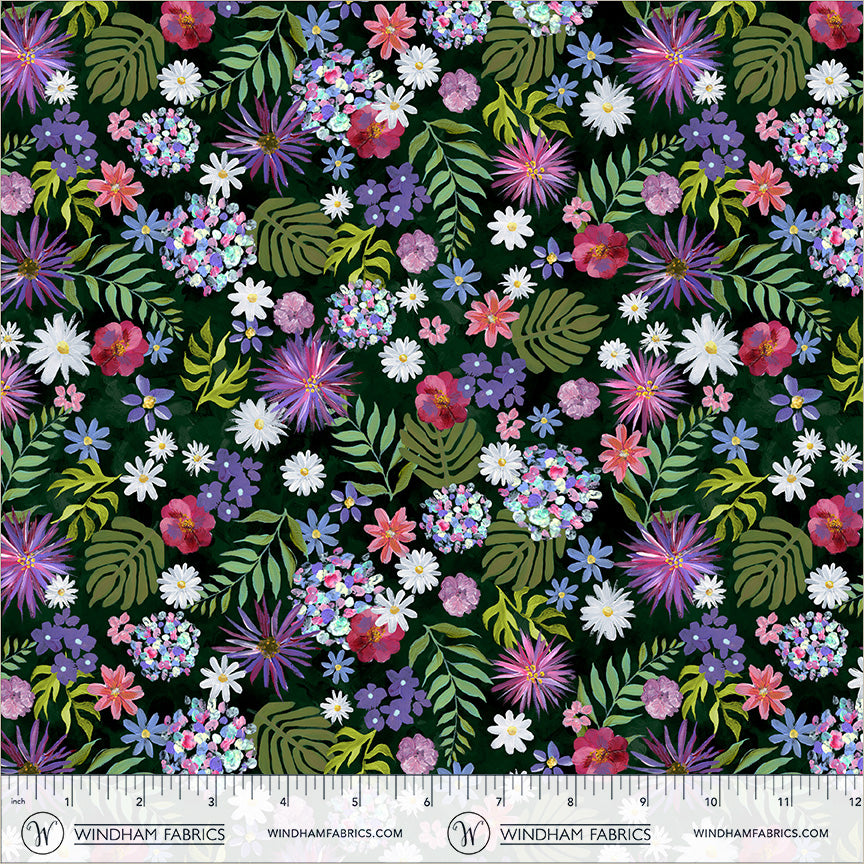Viewport: 864px width, 864px height.
Task: Click the ruler number 3
Action: pos(212,801)
